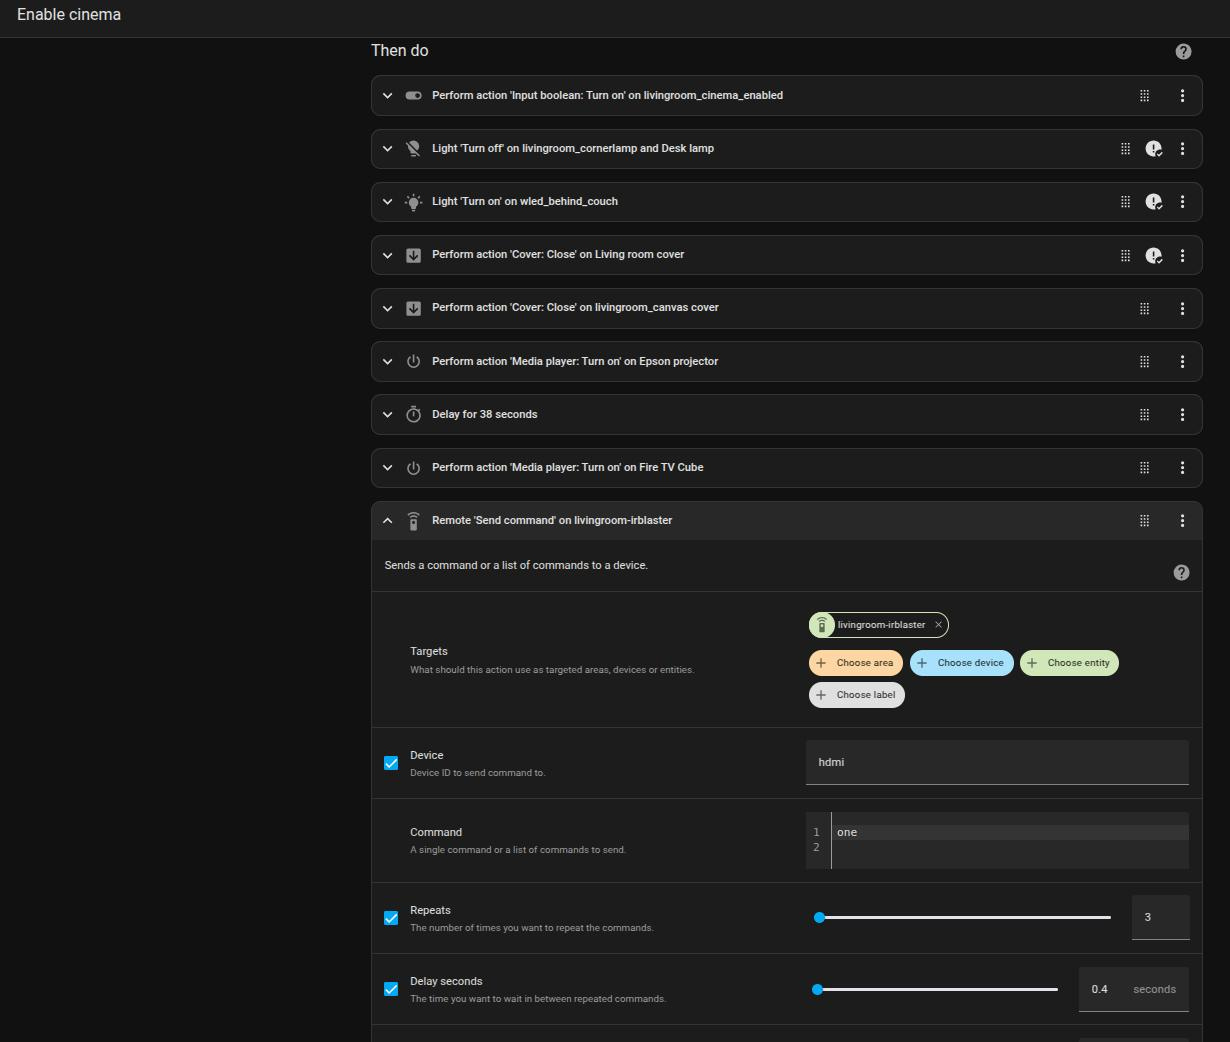Expand the Delay for 38 seconds action
Image resolution: width=1230 pixels, height=1042 pixels.
pos(387,415)
